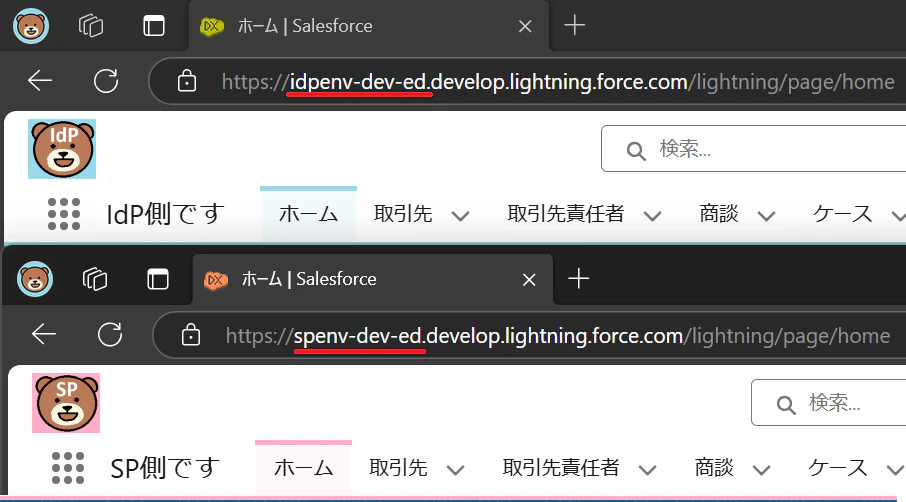This screenshot has height=502, width=906.
Task: Click the 検索 search box in SP org
Action: click(829, 403)
